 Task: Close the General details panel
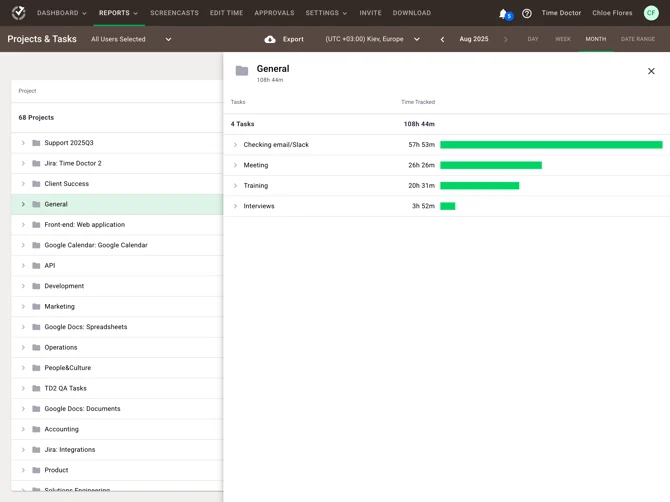(x=651, y=71)
